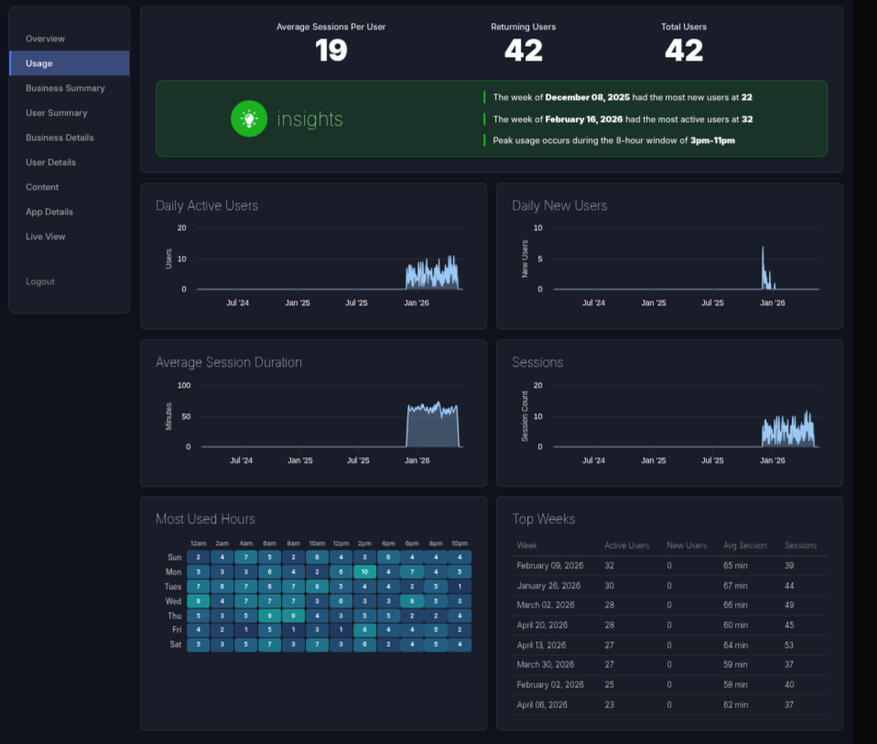Click Jul '24 axis label in Daily Active Users
Viewport: 877px width, 744px height.
pos(237,303)
